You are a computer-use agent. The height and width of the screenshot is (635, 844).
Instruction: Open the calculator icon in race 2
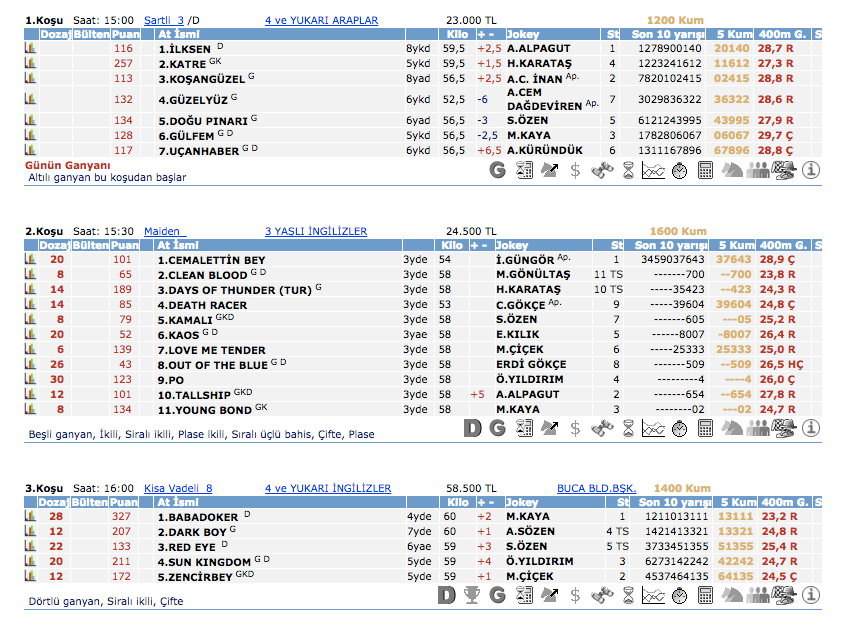tap(706, 428)
